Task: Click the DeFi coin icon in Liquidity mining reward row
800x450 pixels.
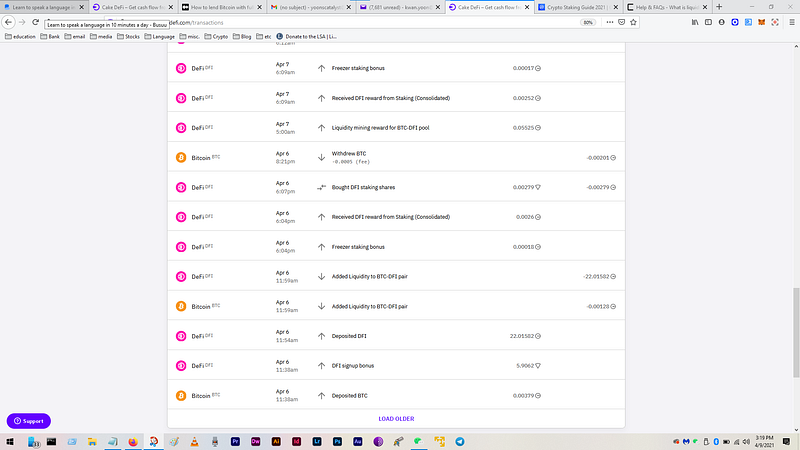Action: pos(181,128)
